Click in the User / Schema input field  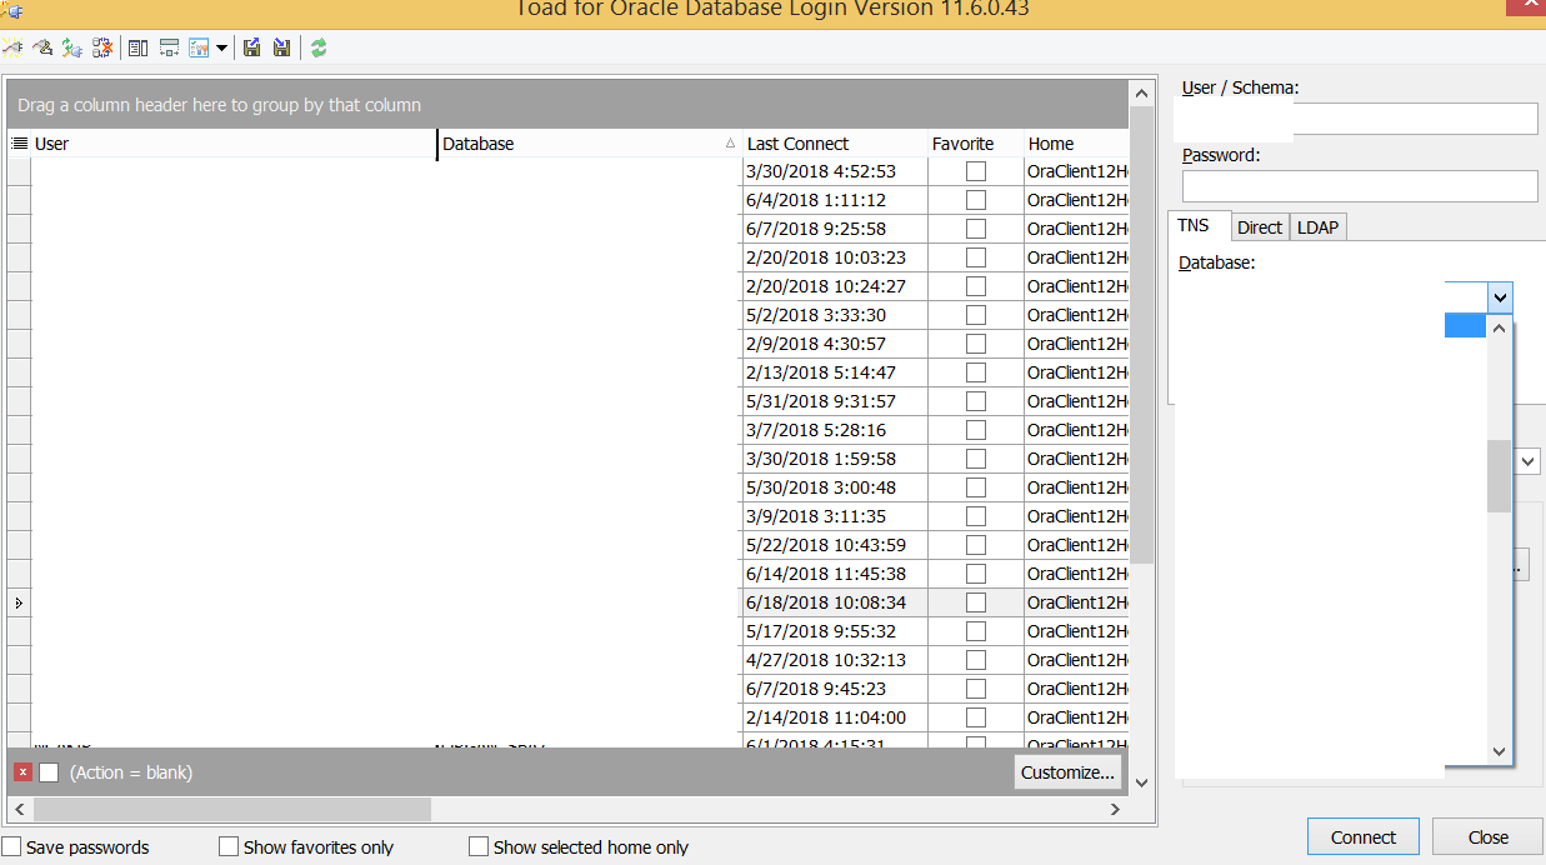[x=1360, y=119]
